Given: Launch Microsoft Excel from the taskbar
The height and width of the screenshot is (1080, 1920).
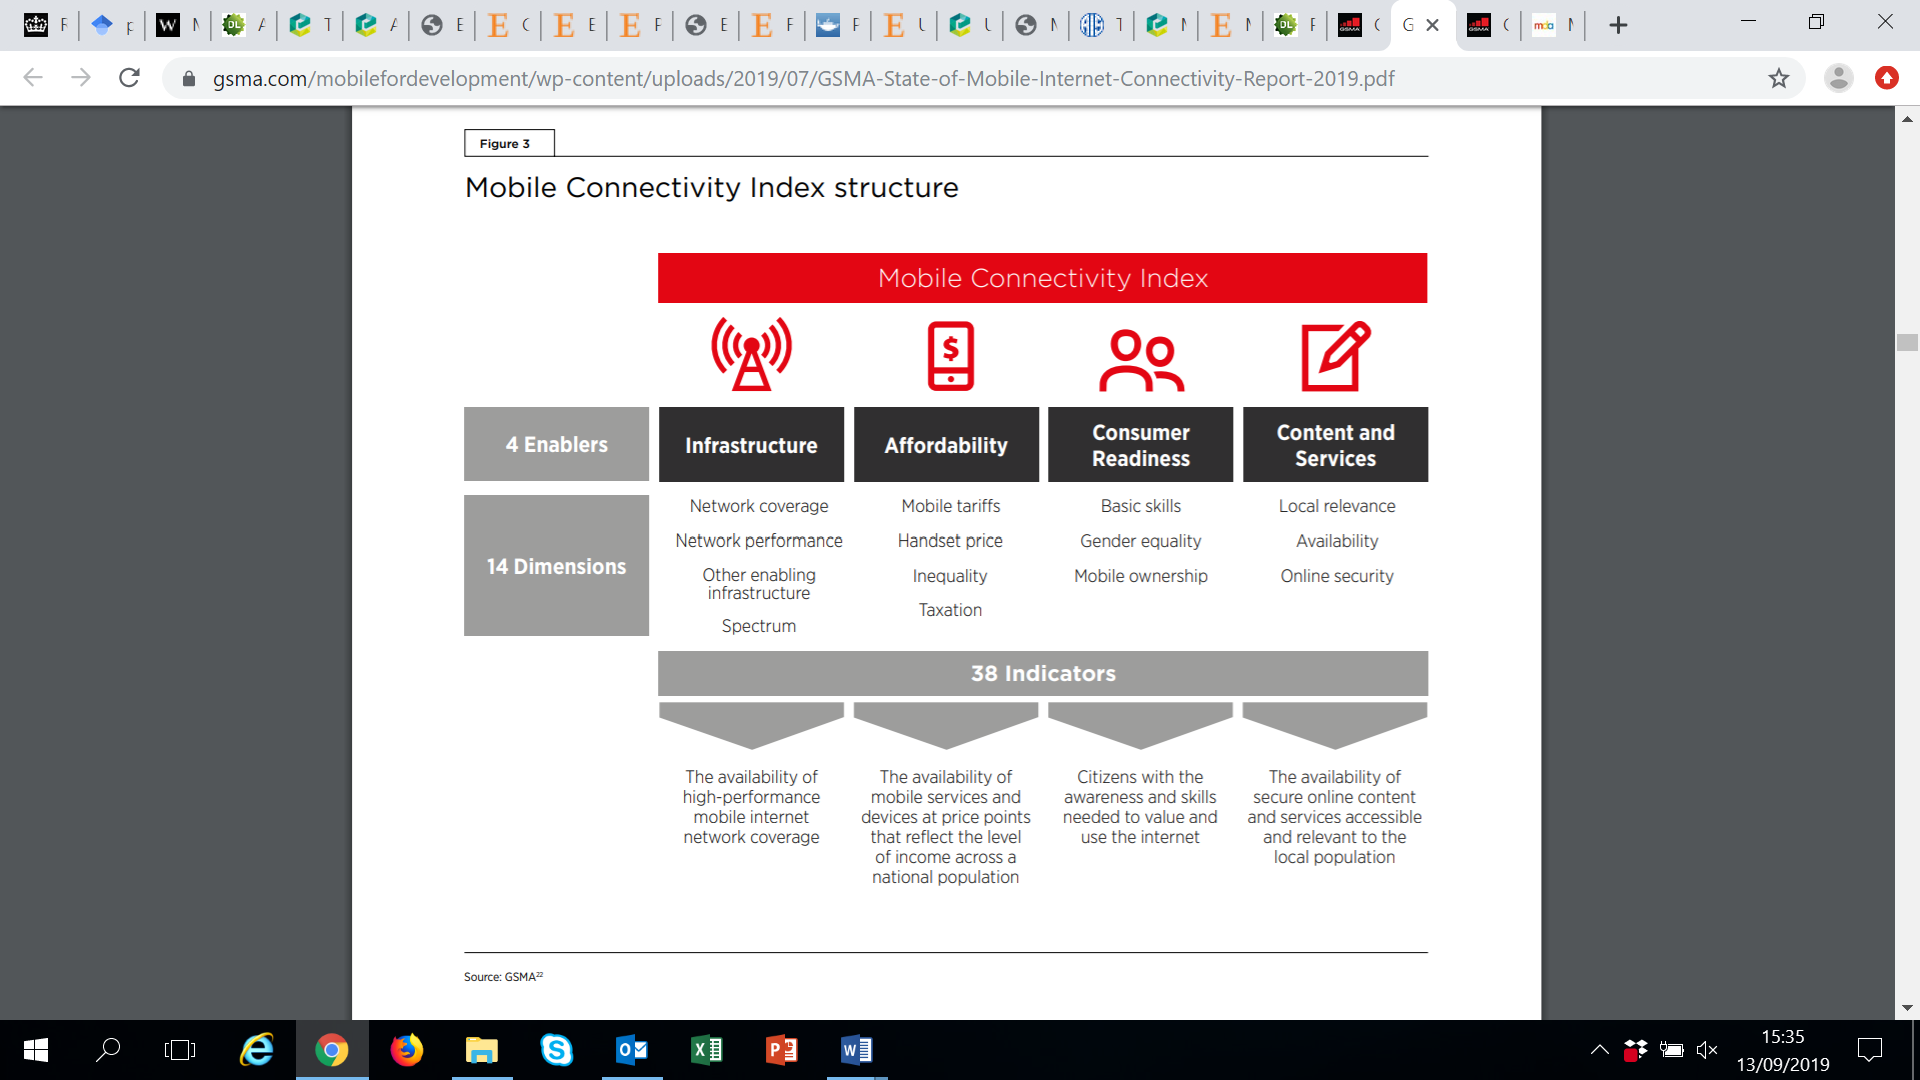Looking at the screenshot, I should click(707, 1050).
